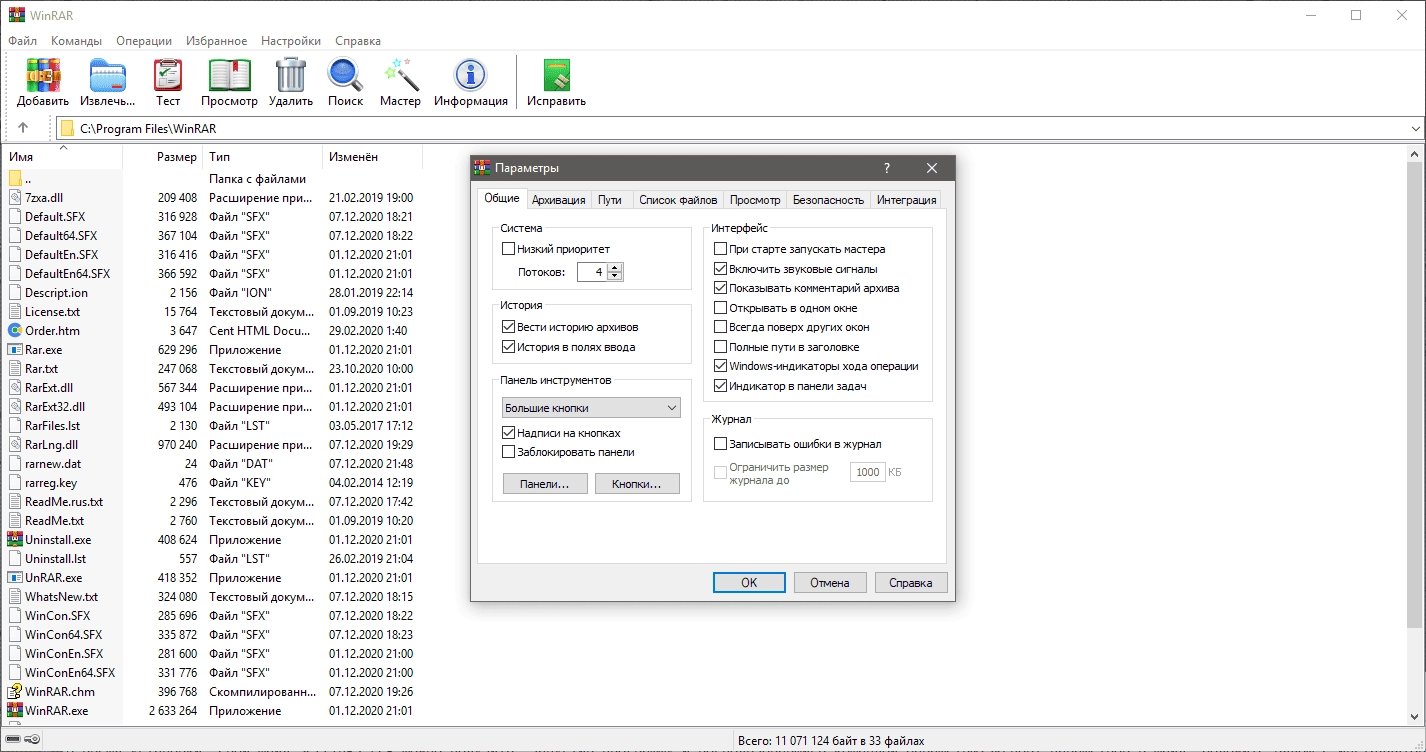Select the UnRAR.exe file icon
This screenshot has width=1426, height=752.
(x=15, y=578)
